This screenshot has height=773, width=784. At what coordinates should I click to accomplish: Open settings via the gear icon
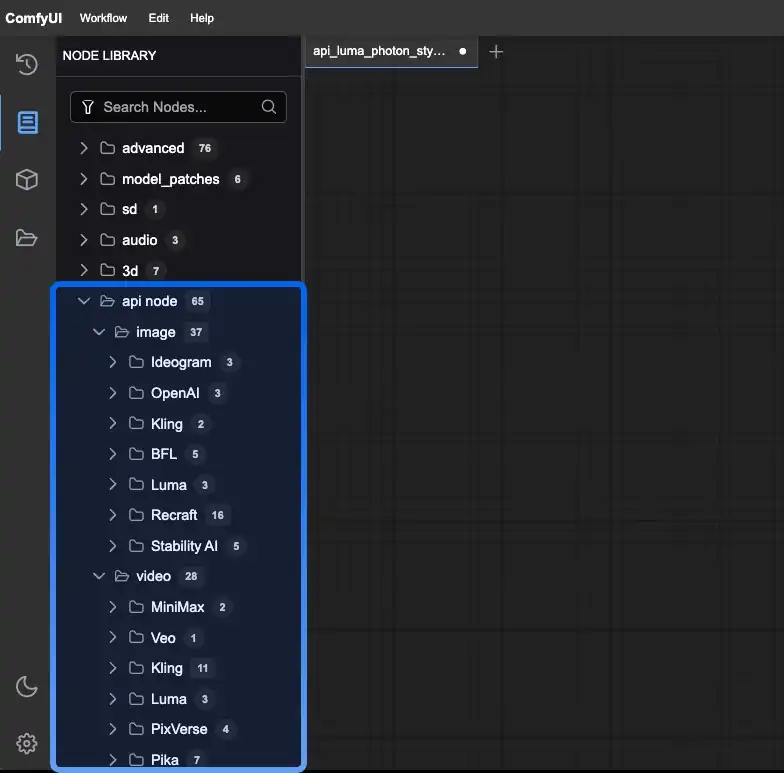pyautogui.click(x=27, y=743)
